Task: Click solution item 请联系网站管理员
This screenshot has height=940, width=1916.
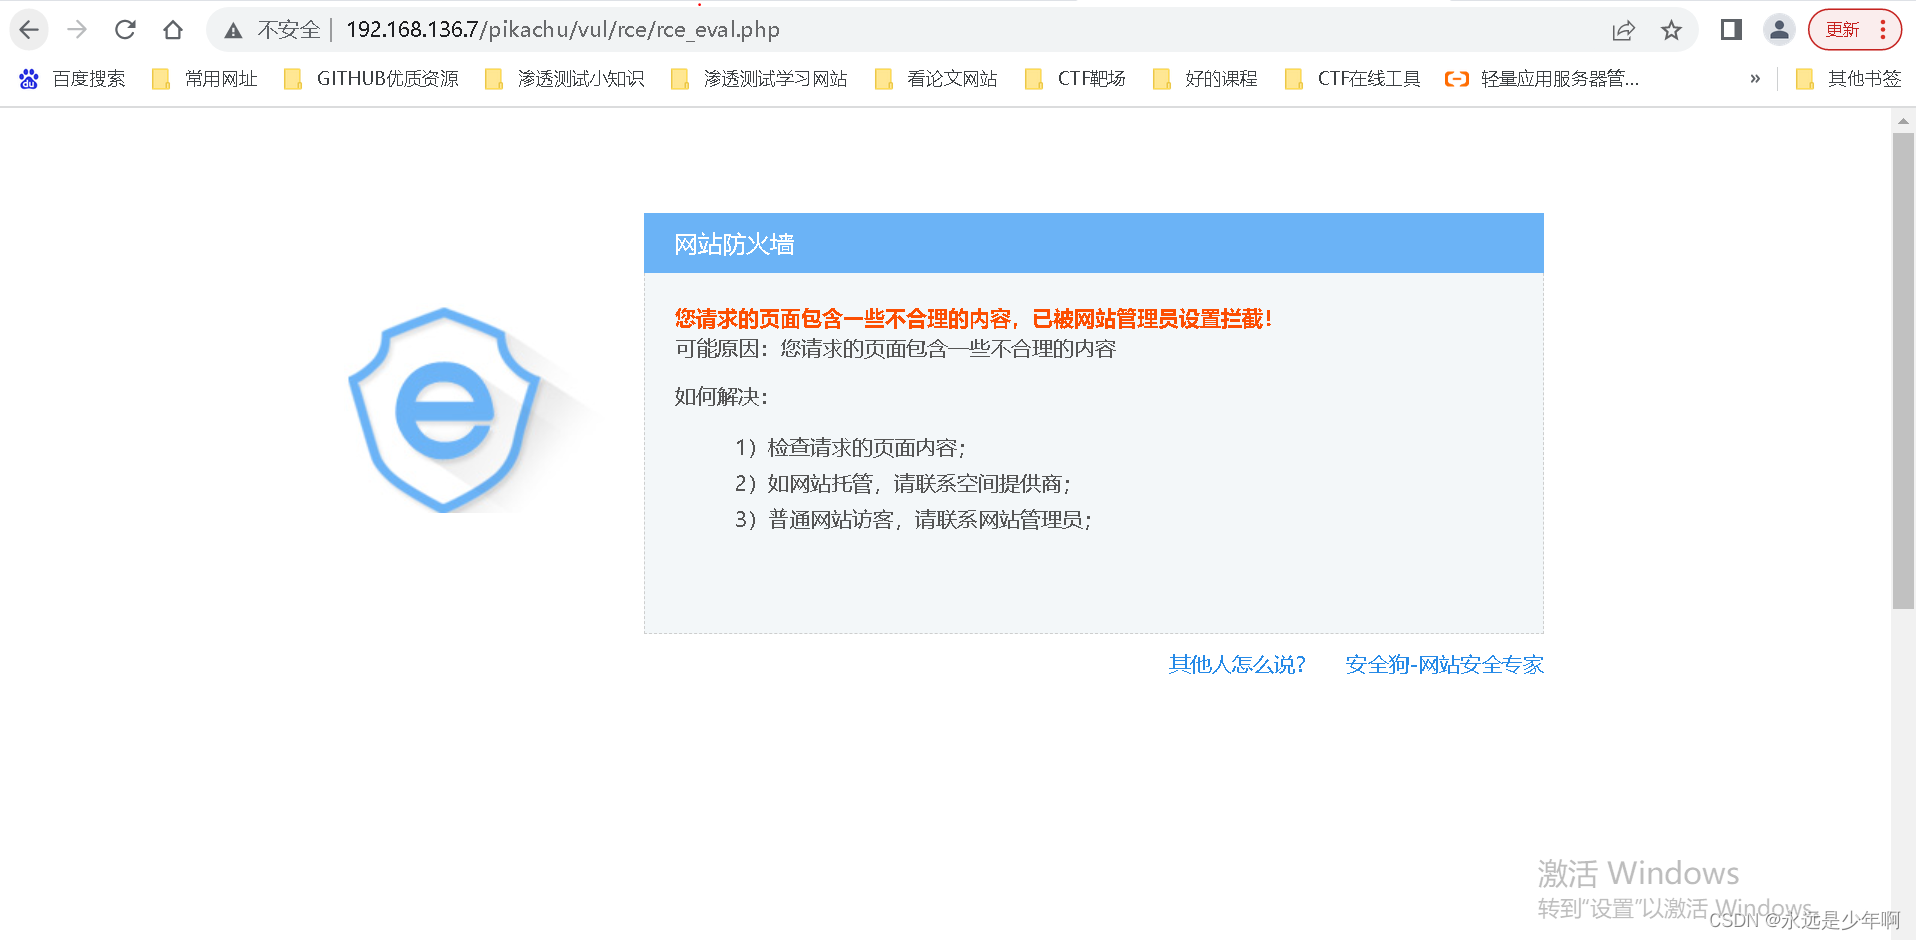Action: [x=913, y=520]
